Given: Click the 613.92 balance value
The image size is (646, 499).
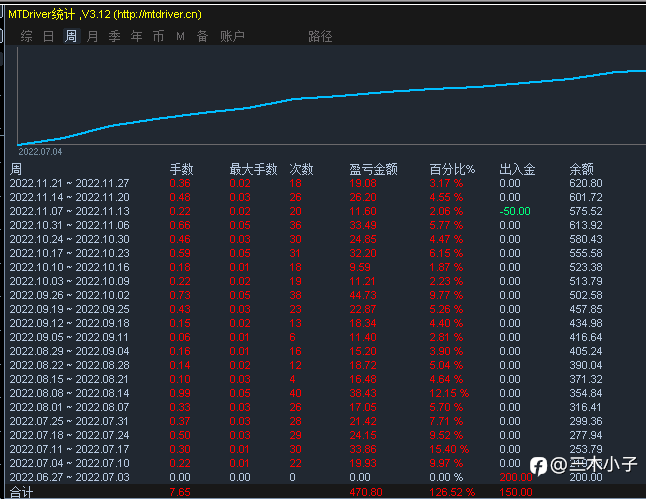Looking at the screenshot, I should 585,225.
